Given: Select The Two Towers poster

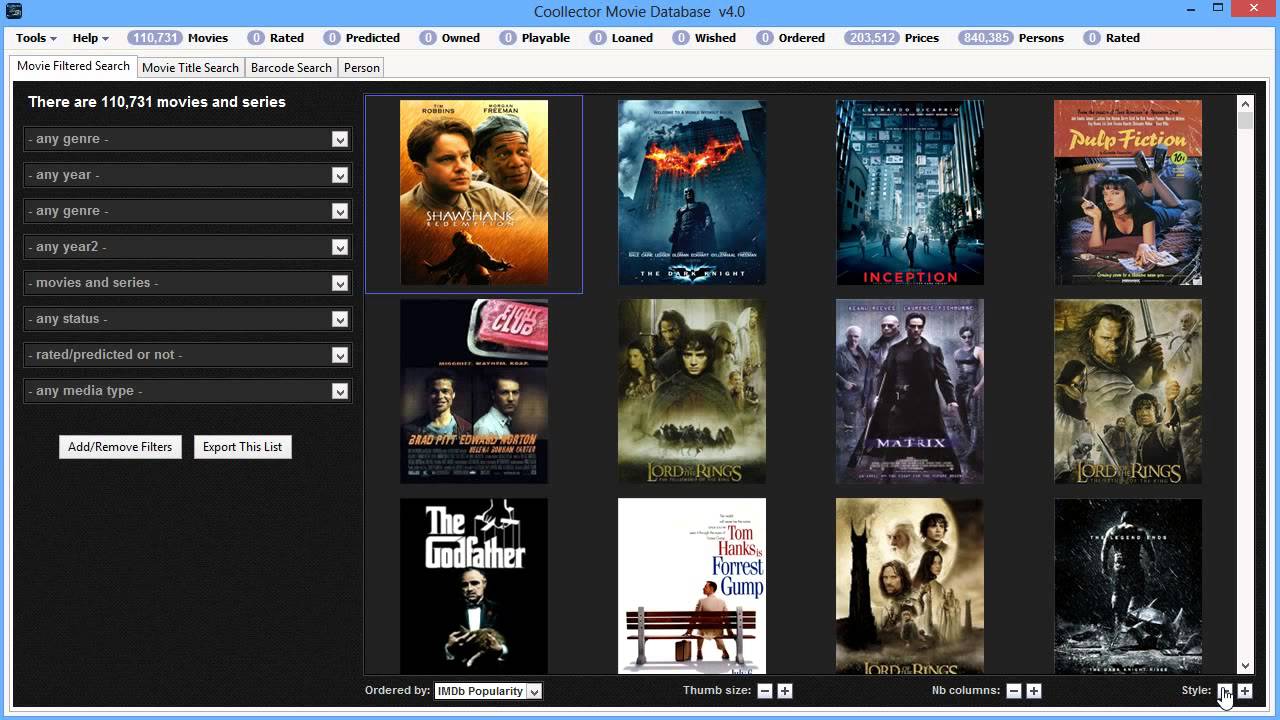Looking at the screenshot, I should [910, 586].
